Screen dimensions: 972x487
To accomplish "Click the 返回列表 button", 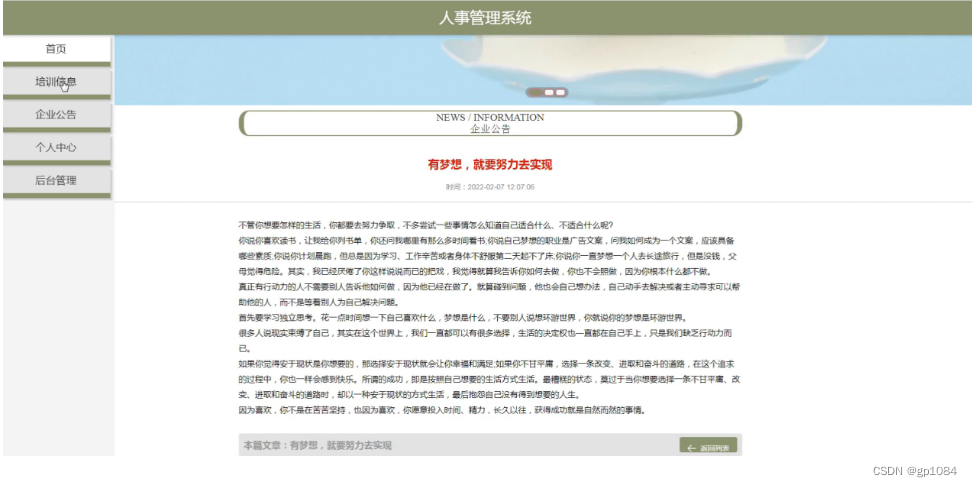I will click(x=708, y=446).
